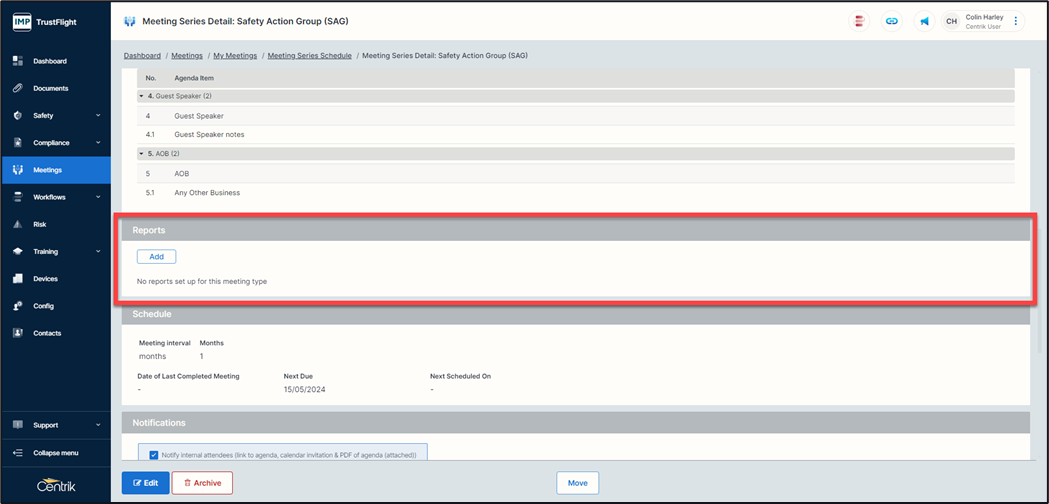
Task: Click the Contacts sidebar icon
Action: click(18, 333)
